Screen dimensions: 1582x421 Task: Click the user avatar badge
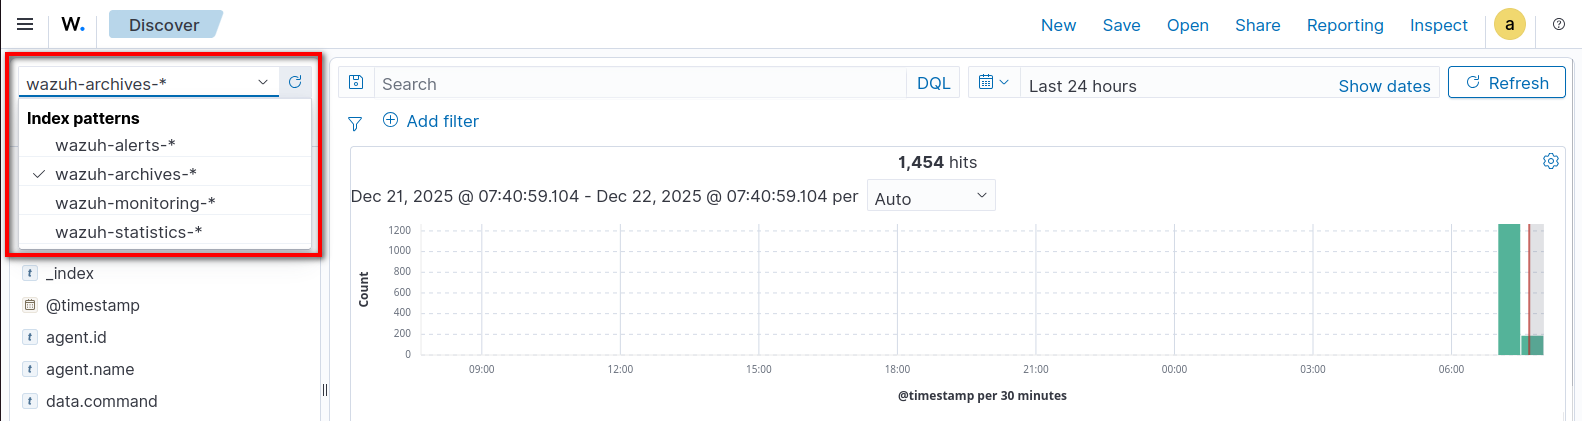click(1509, 25)
